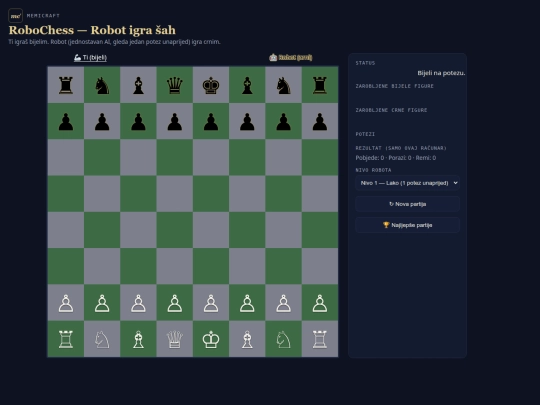Click the black king piece
The image size is (540, 405).
click(x=211, y=85)
